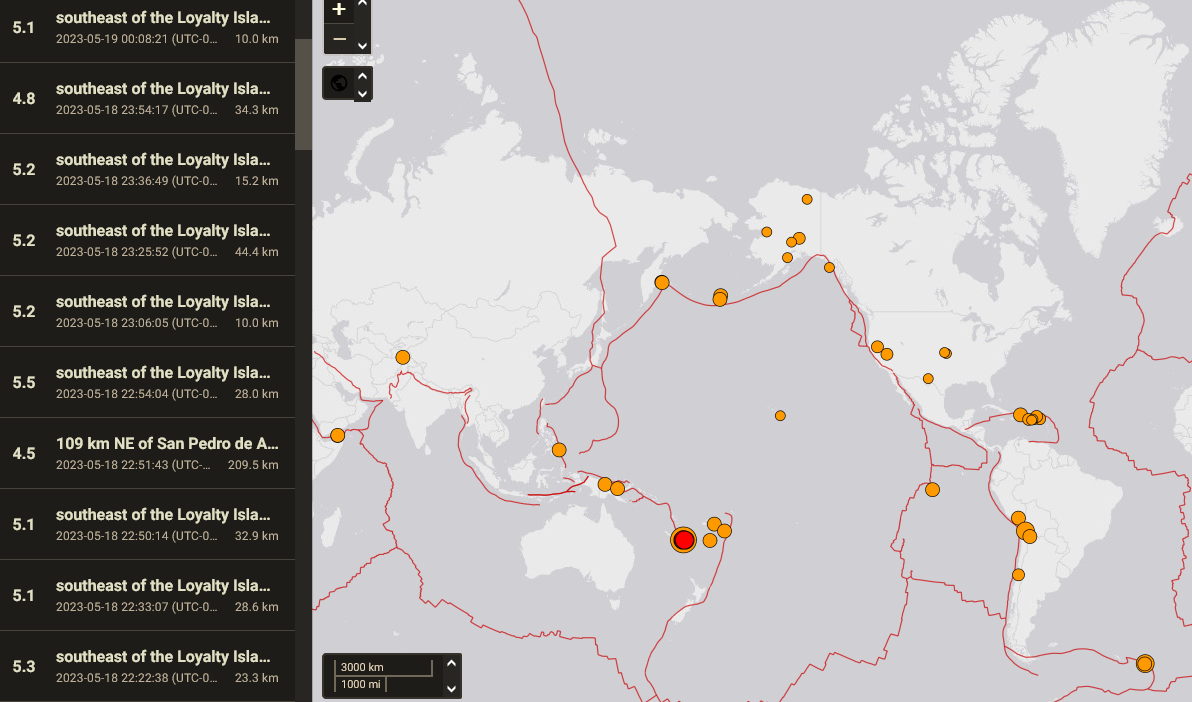Zoom out with the minus button

click(339, 39)
